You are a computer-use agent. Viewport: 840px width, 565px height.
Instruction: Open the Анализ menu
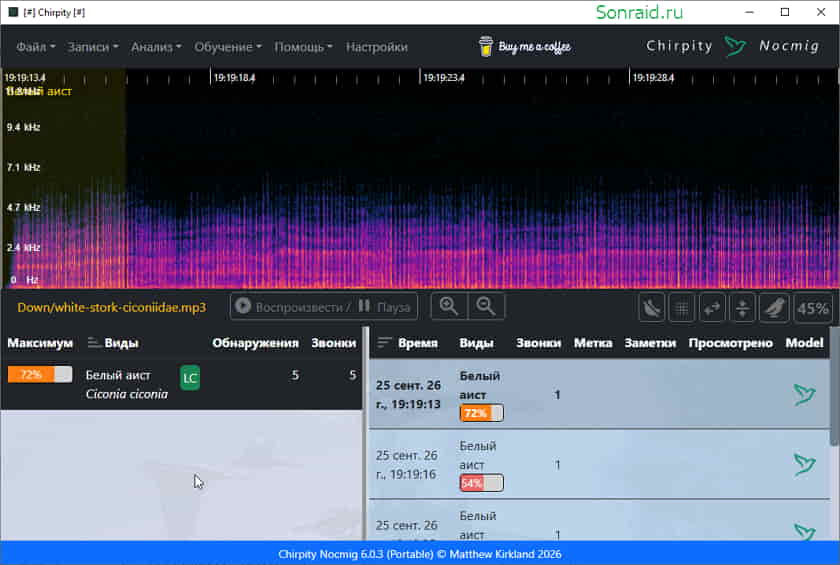coord(156,47)
